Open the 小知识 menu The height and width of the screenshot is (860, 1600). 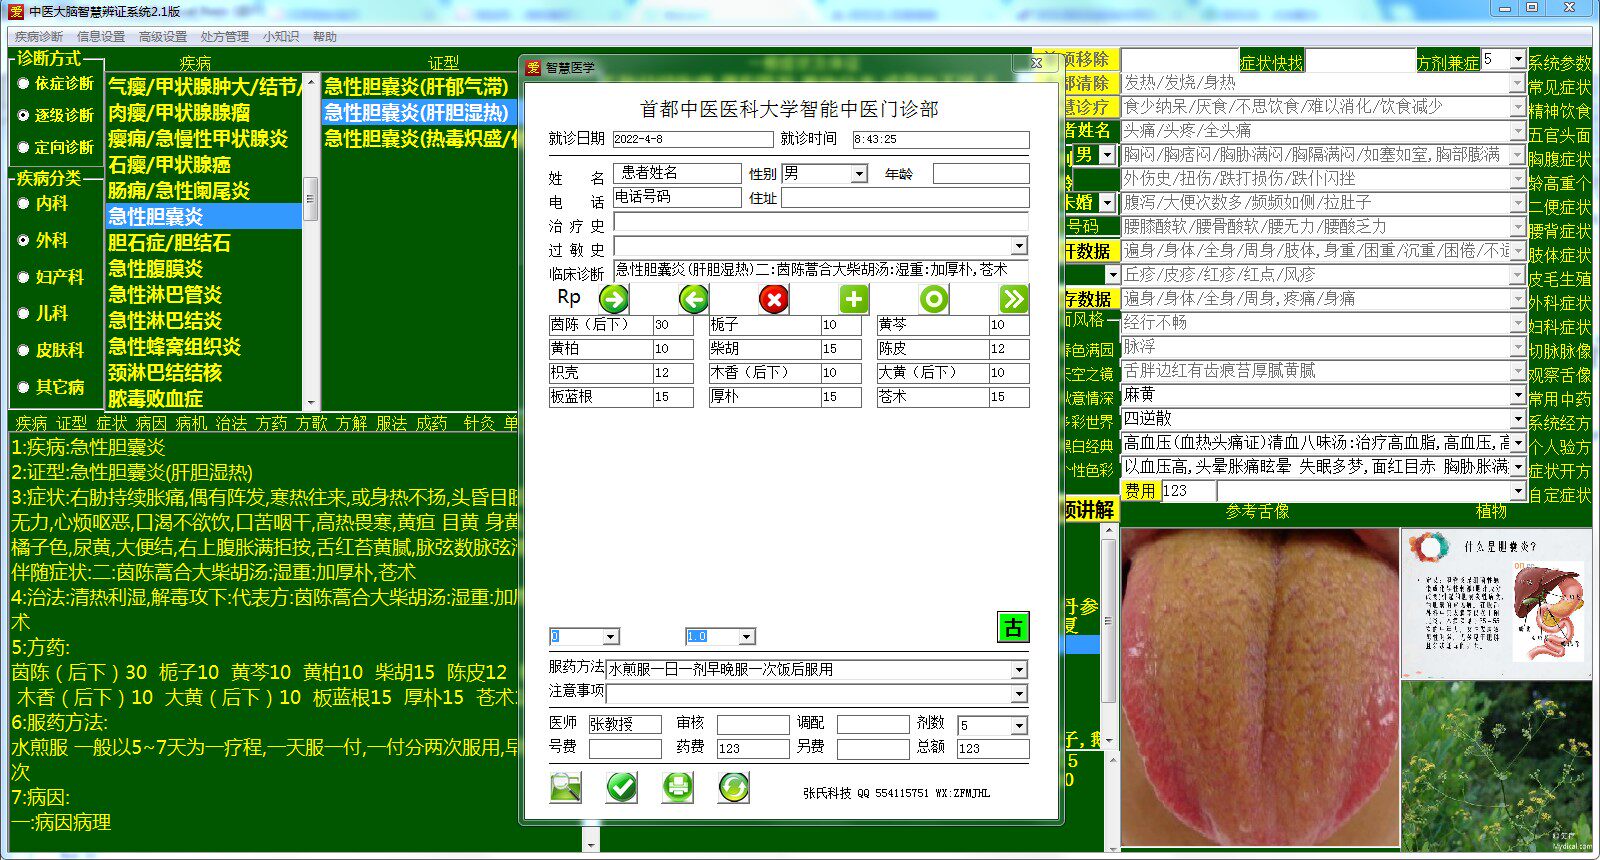(281, 36)
